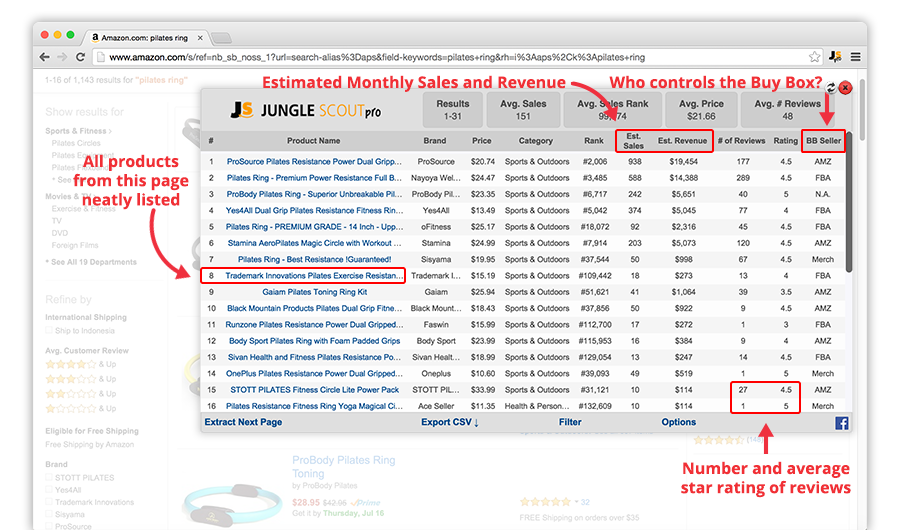Open Body Sport Pilates Ring link
Screen dimensions: 900x530
pyautogui.click(x=314, y=341)
